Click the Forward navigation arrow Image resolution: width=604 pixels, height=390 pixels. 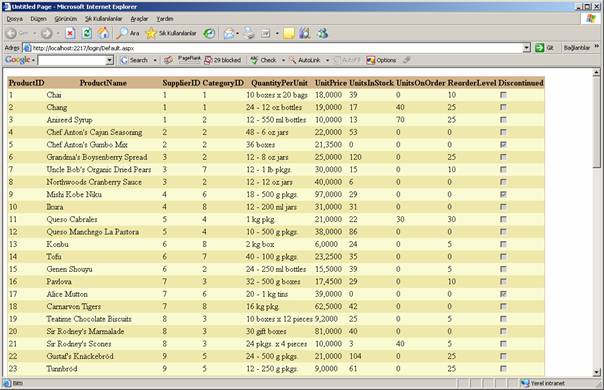pos(47,34)
